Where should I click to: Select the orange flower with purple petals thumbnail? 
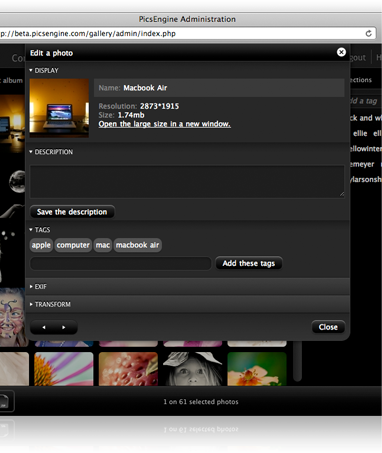pyautogui.click(x=64, y=369)
